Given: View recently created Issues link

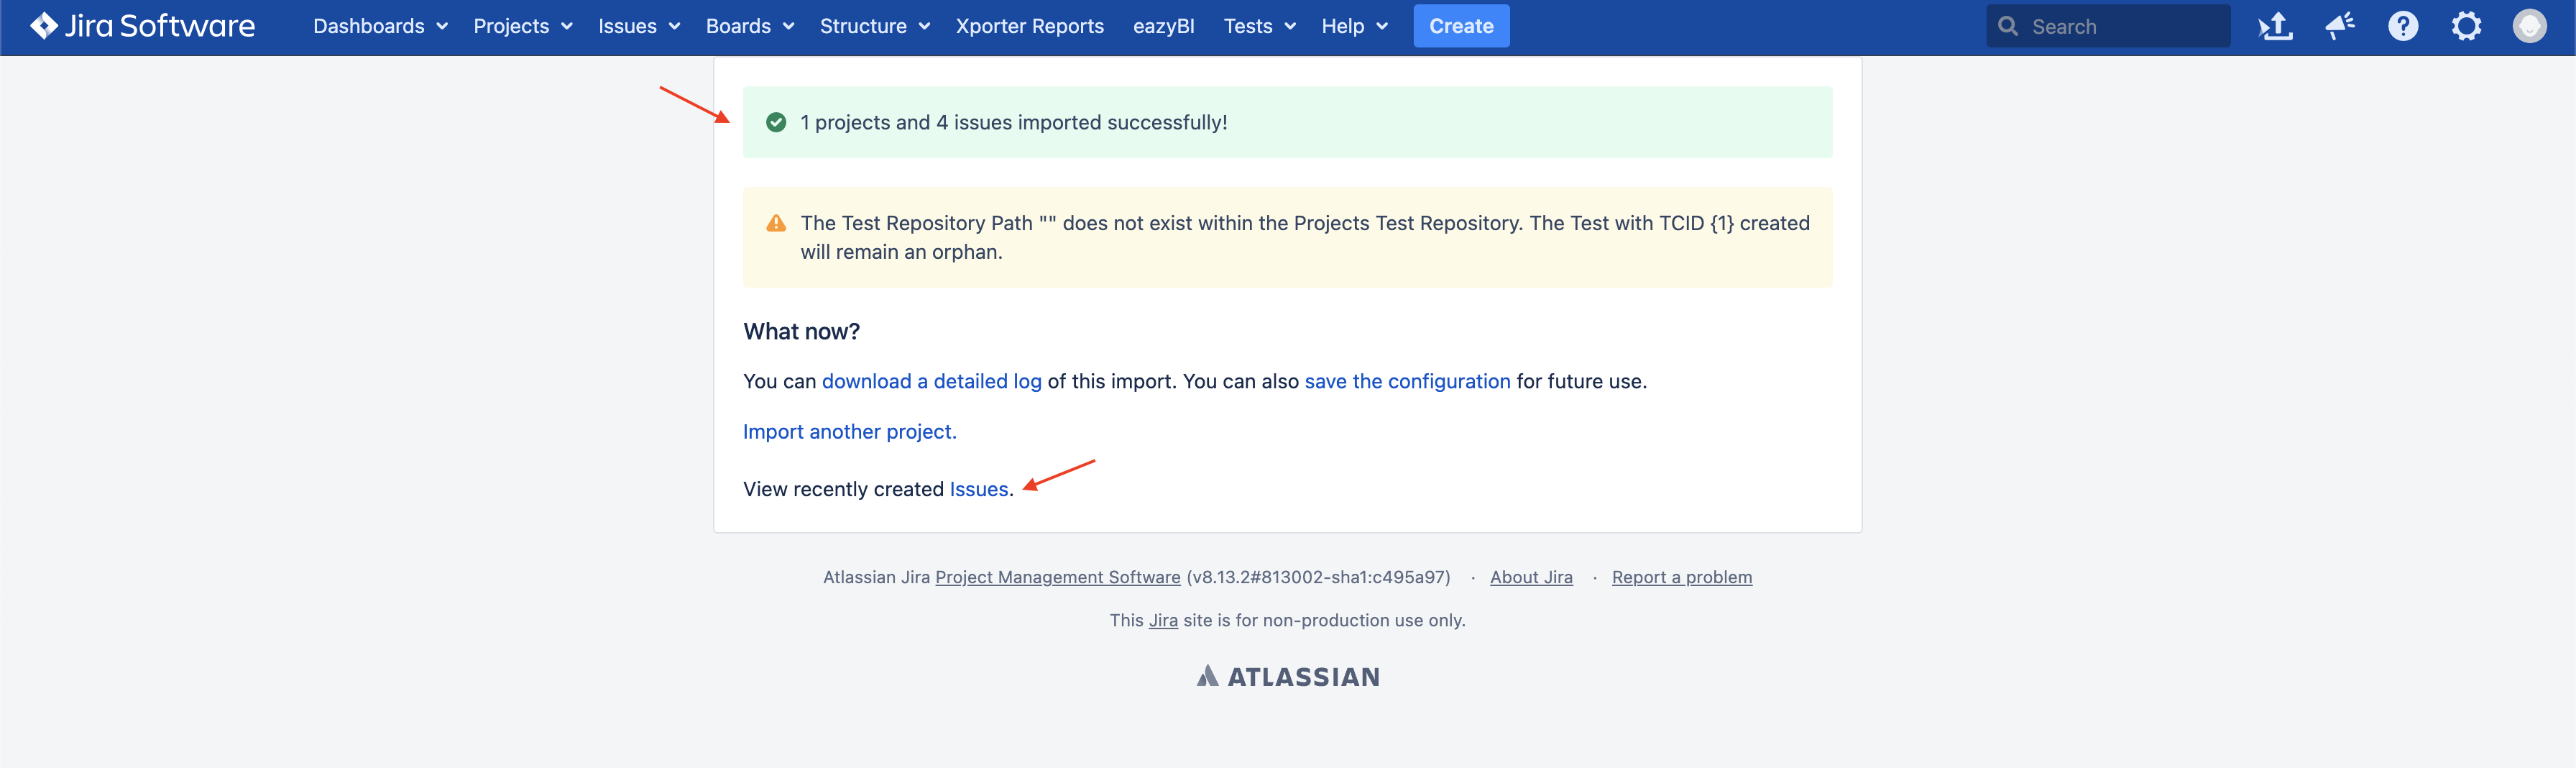Looking at the screenshot, I should click(979, 489).
